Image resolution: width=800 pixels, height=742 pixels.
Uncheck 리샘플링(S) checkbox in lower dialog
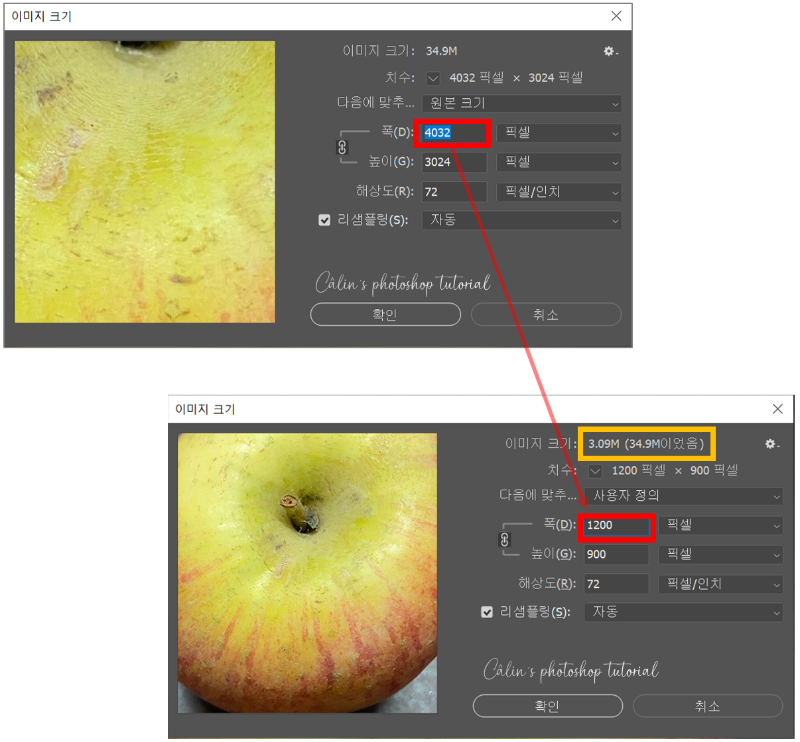point(487,612)
